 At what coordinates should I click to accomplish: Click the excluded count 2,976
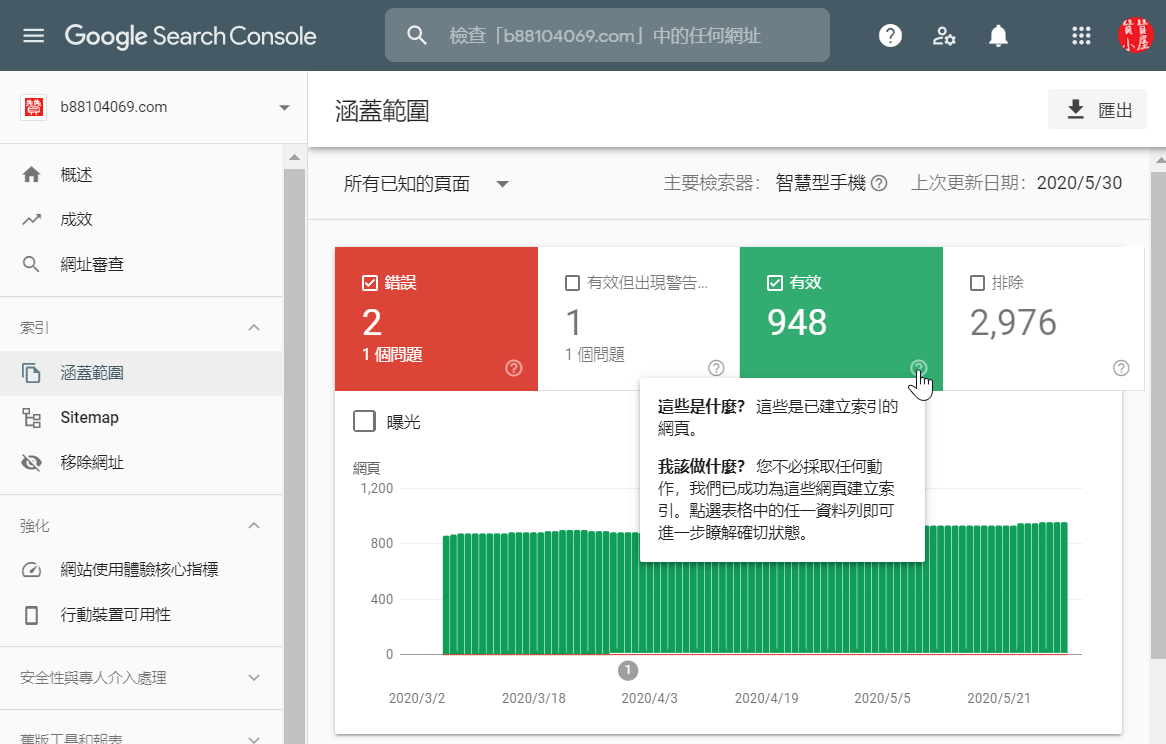1013,323
